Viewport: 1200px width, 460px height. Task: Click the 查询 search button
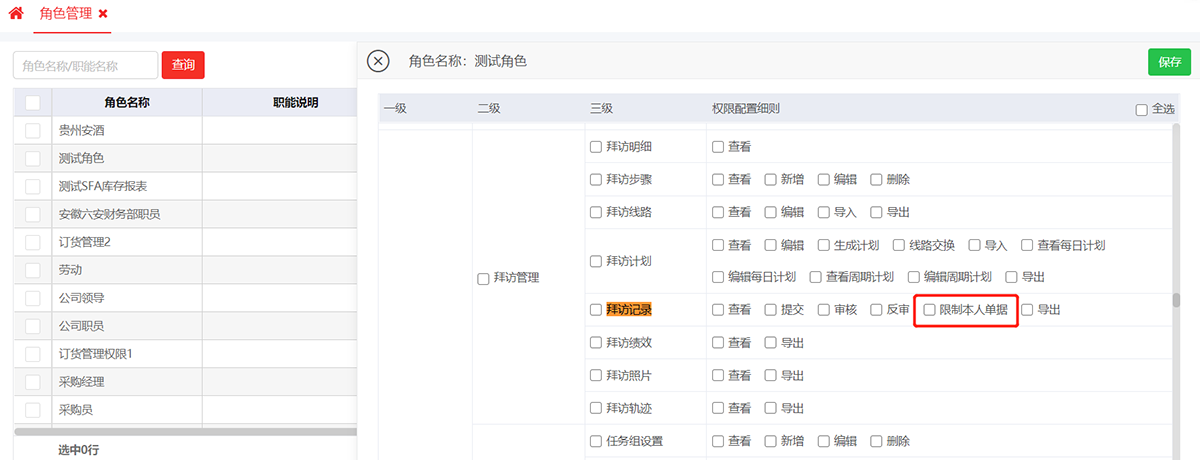183,65
